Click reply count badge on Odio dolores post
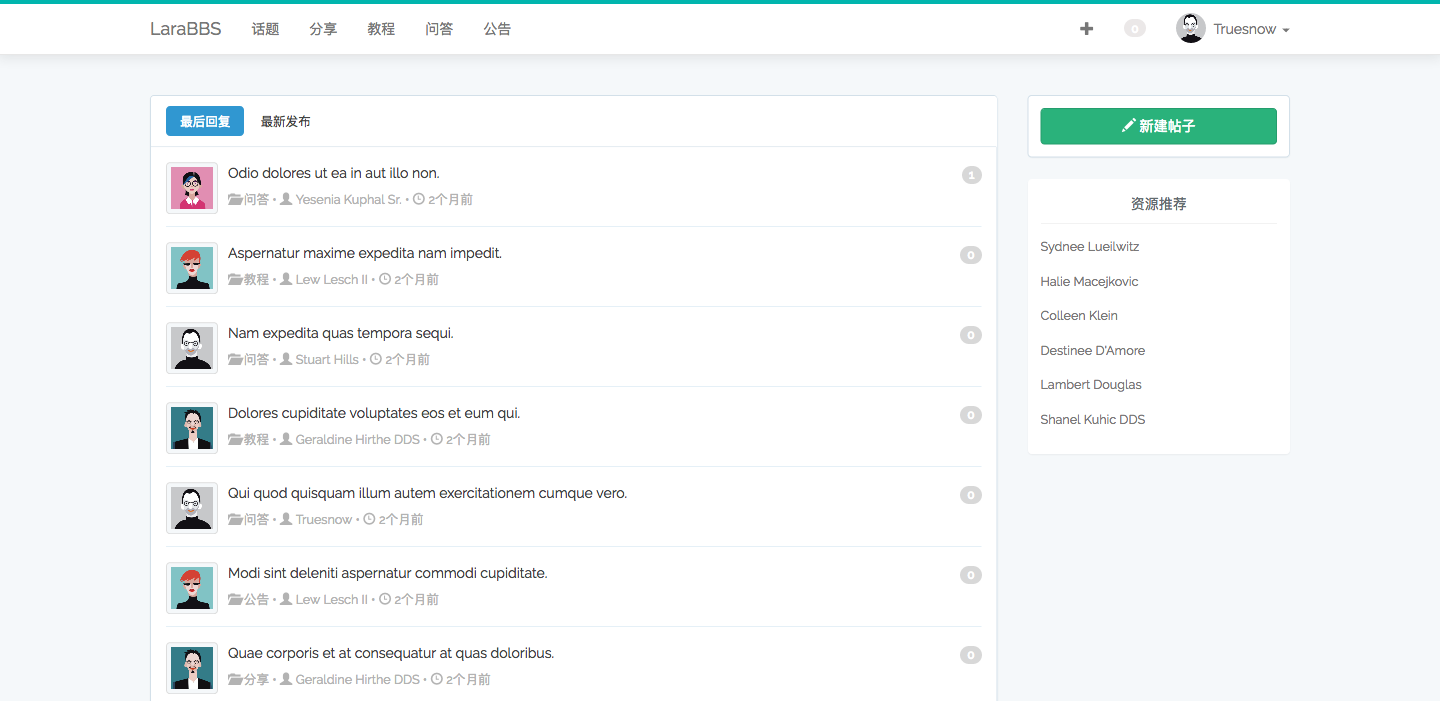Viewport: 1440px width, 701px height. (972, 175)
